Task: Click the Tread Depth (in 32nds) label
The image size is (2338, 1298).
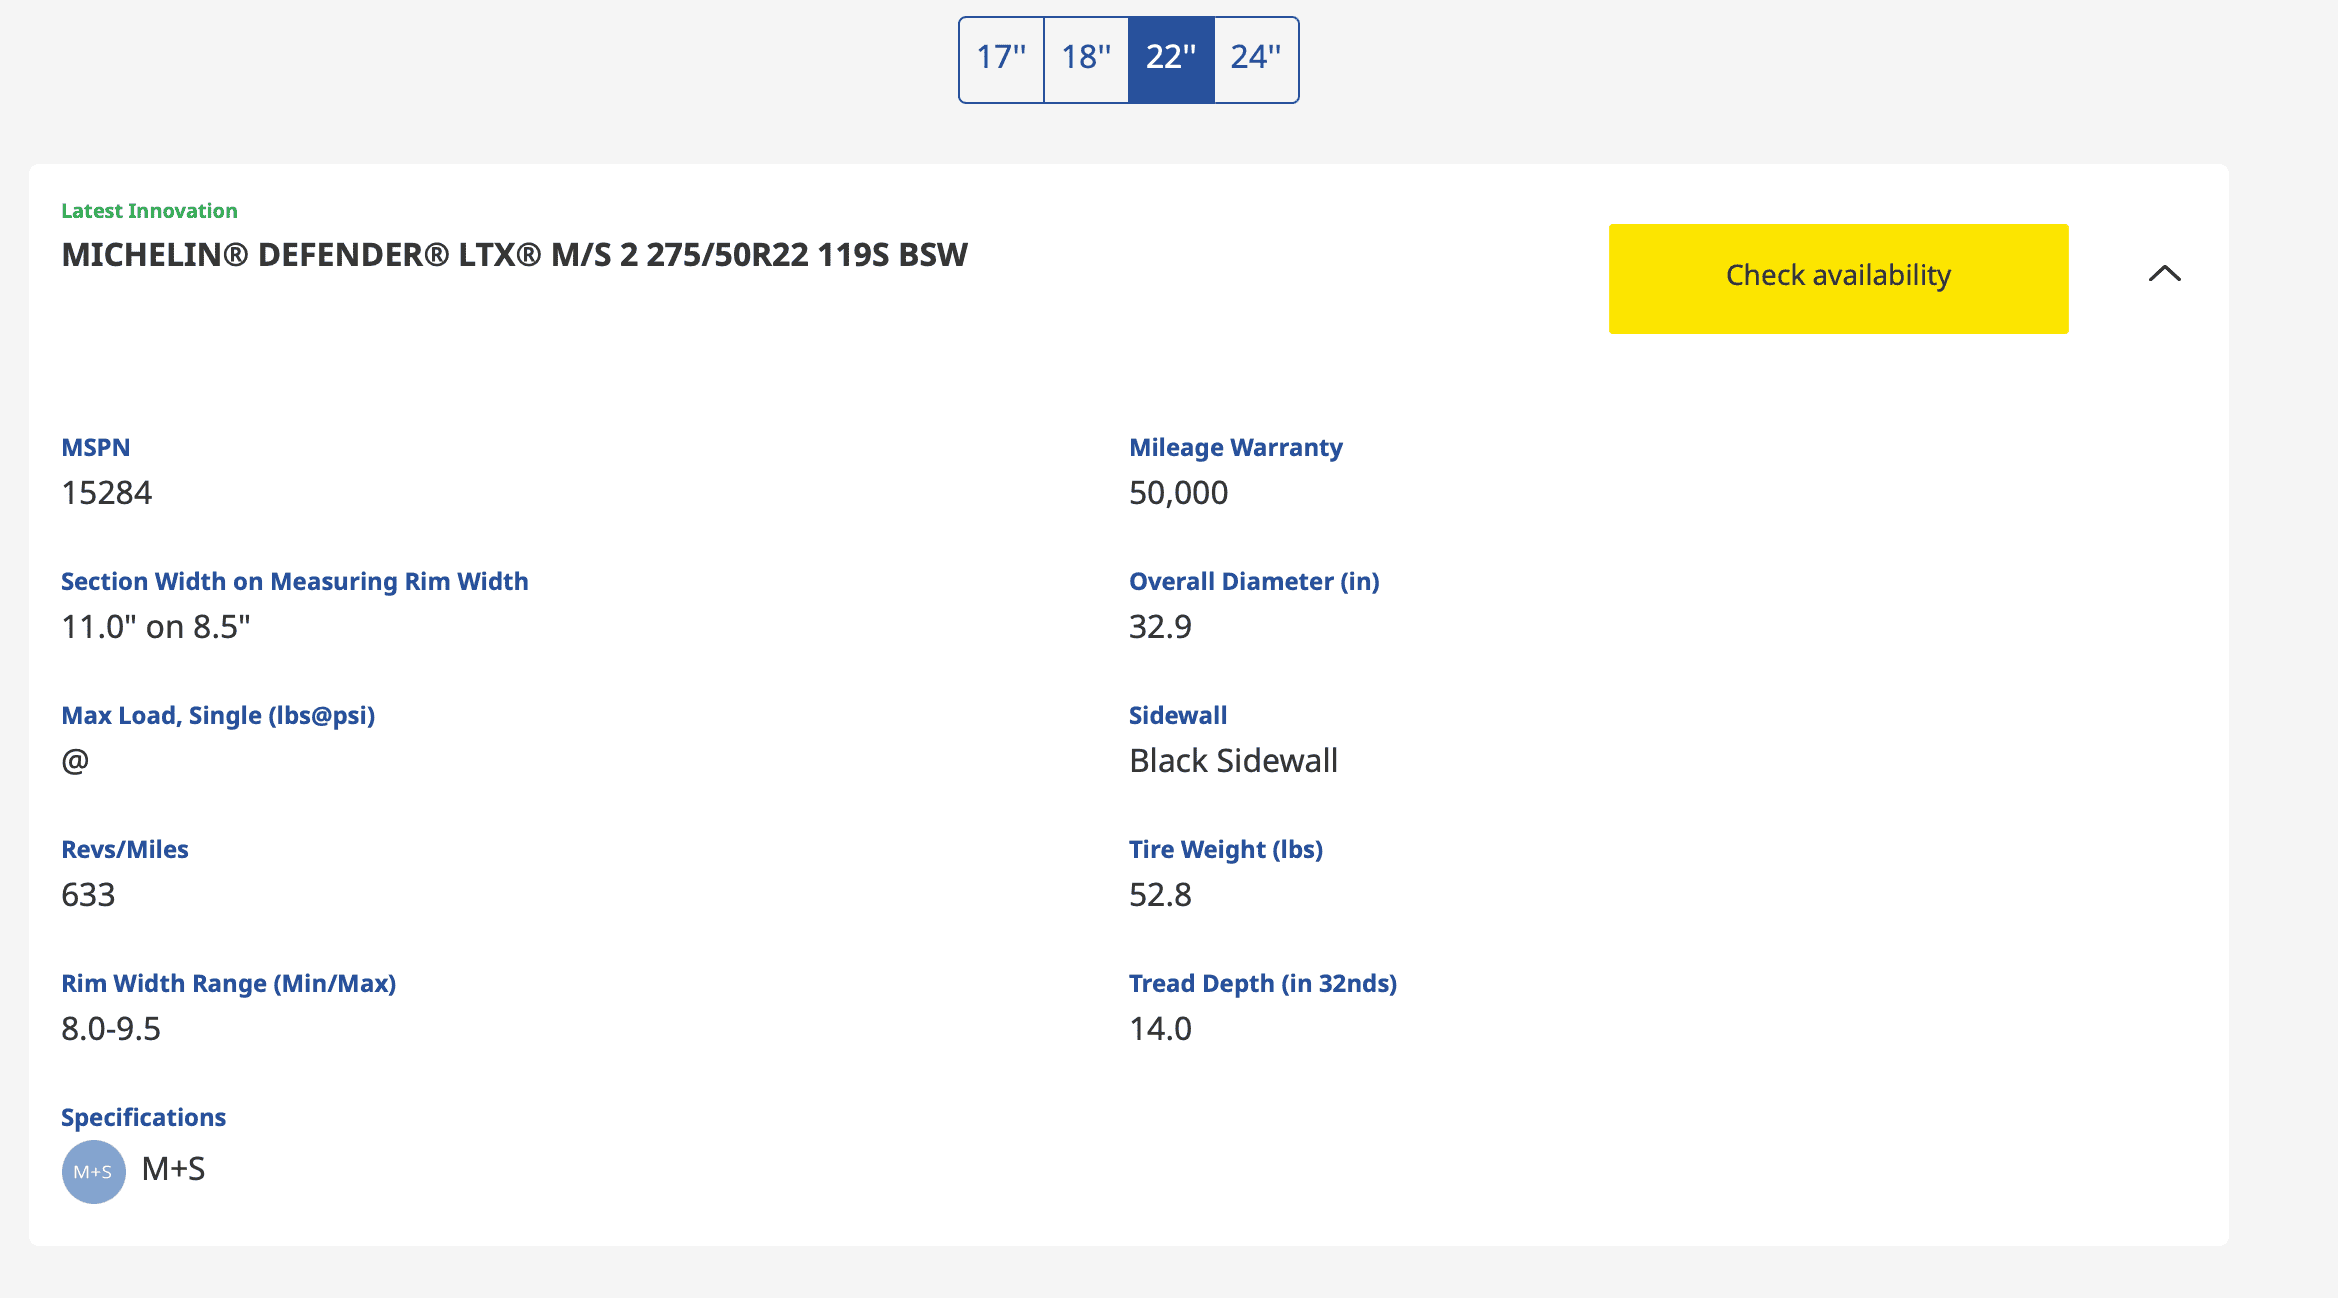Action: pos(1262,984)
